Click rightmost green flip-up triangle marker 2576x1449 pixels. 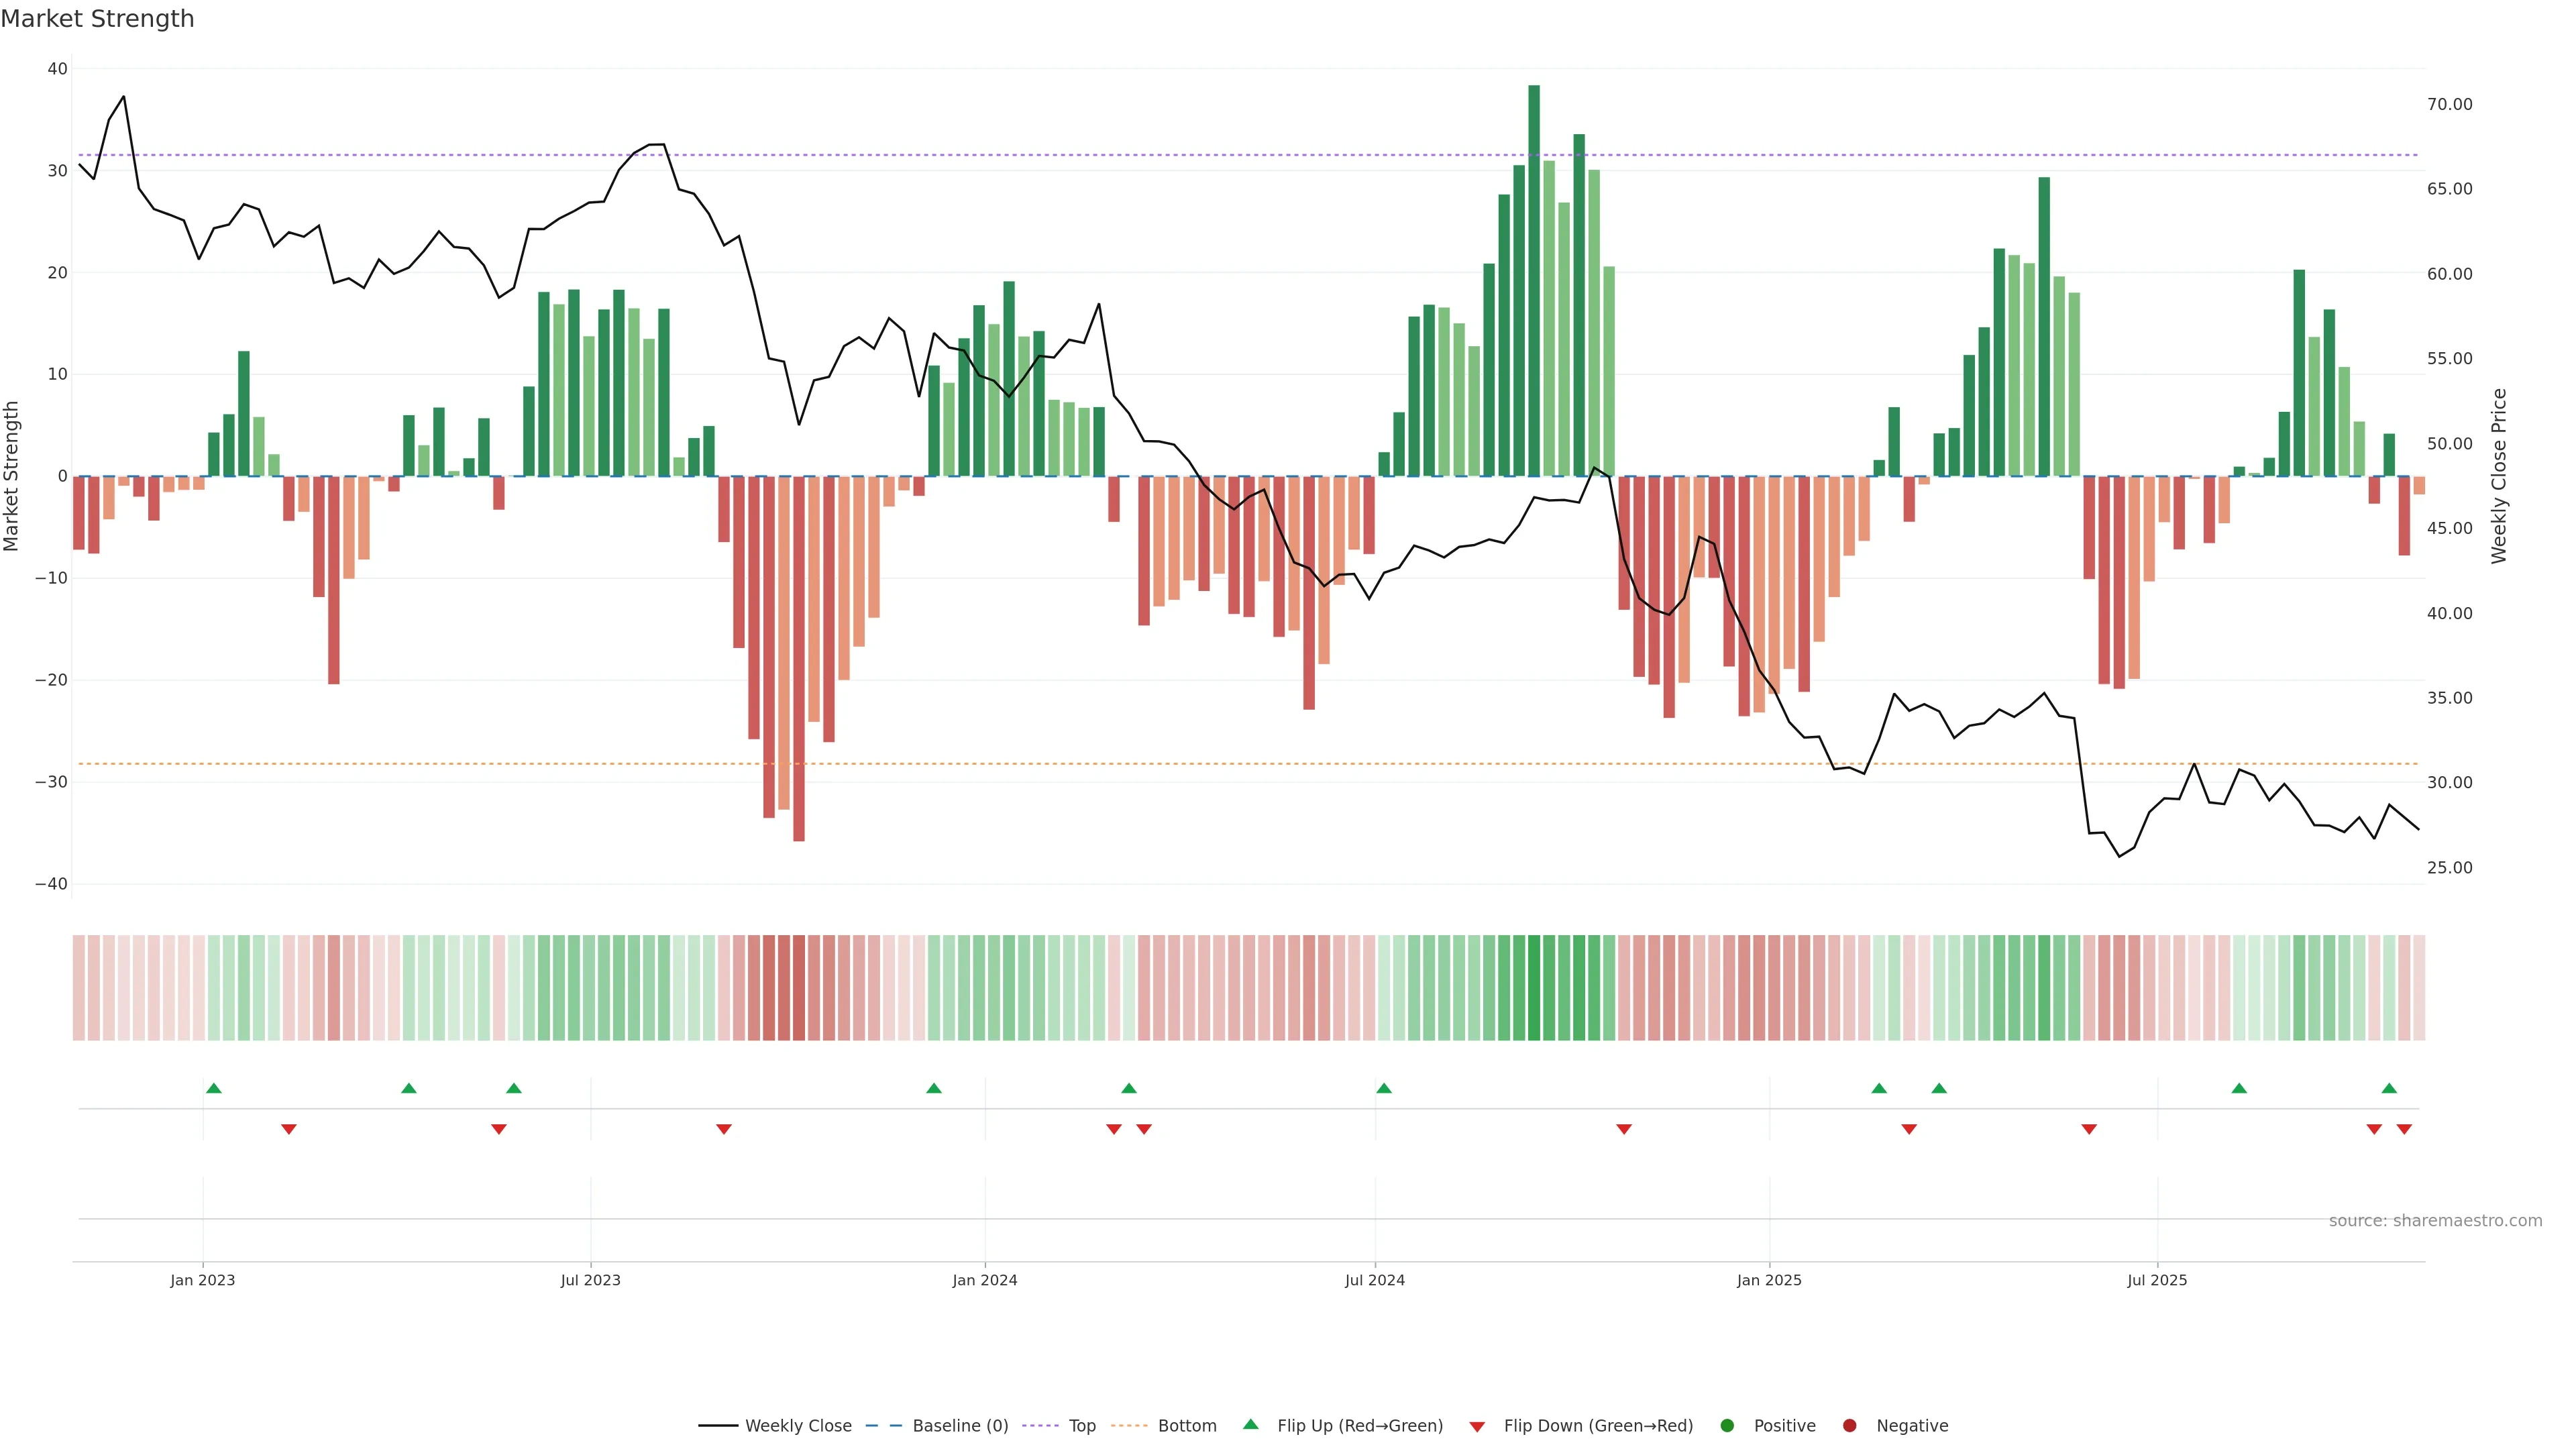click(x=2389, y=1088)
